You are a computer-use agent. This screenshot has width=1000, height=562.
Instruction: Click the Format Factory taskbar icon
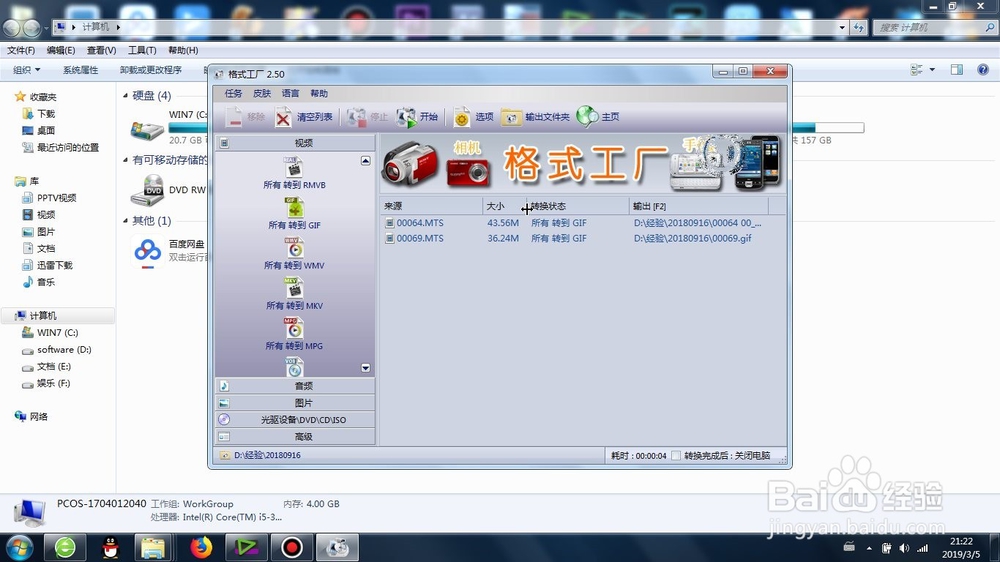click(337, 547)
